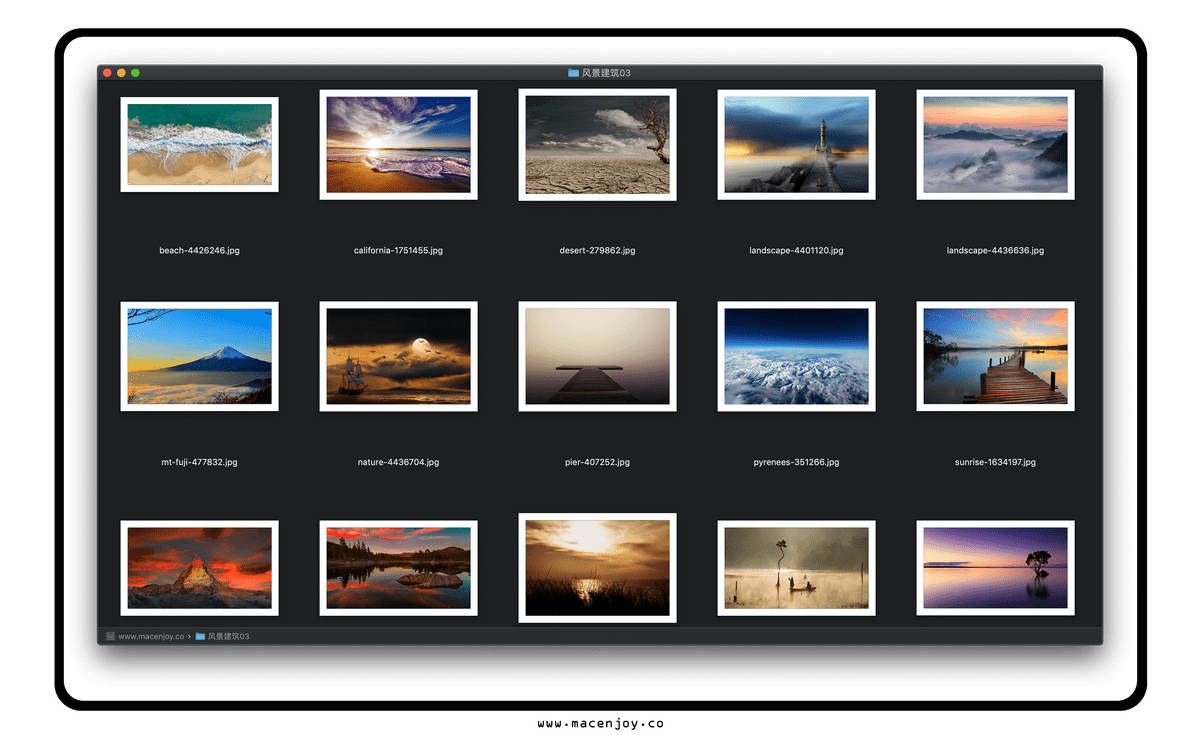Image resolution: width=1200 pixels, height=735 pixels.
Task: Select the pier-407252.jpg foggy dock thumbnail
Action: pyautogui.click(x=597, y=356)
